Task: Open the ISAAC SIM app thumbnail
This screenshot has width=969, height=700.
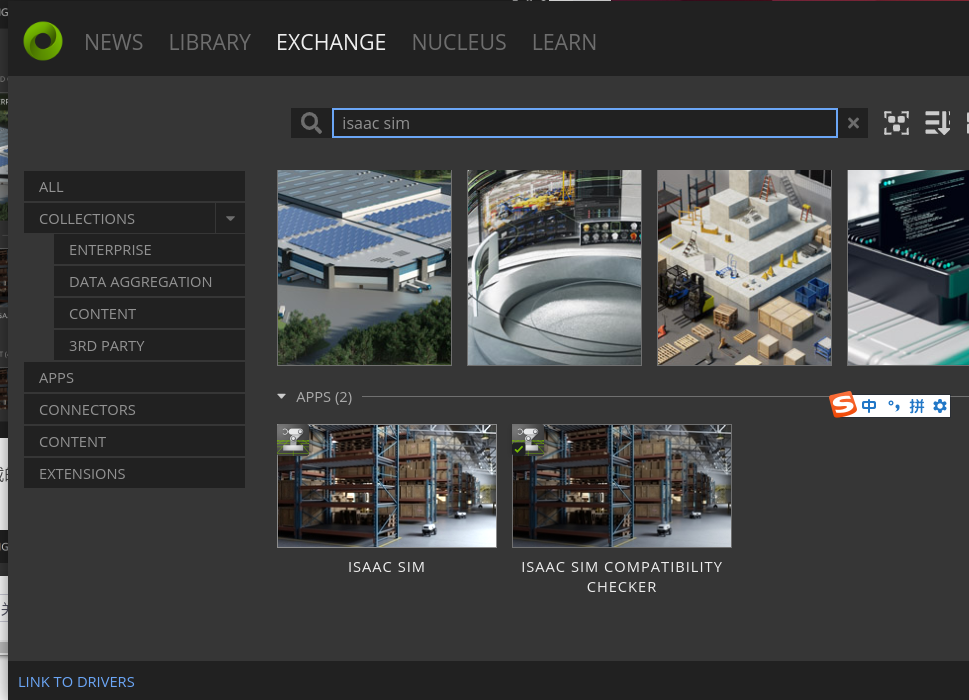Action: 387,486
